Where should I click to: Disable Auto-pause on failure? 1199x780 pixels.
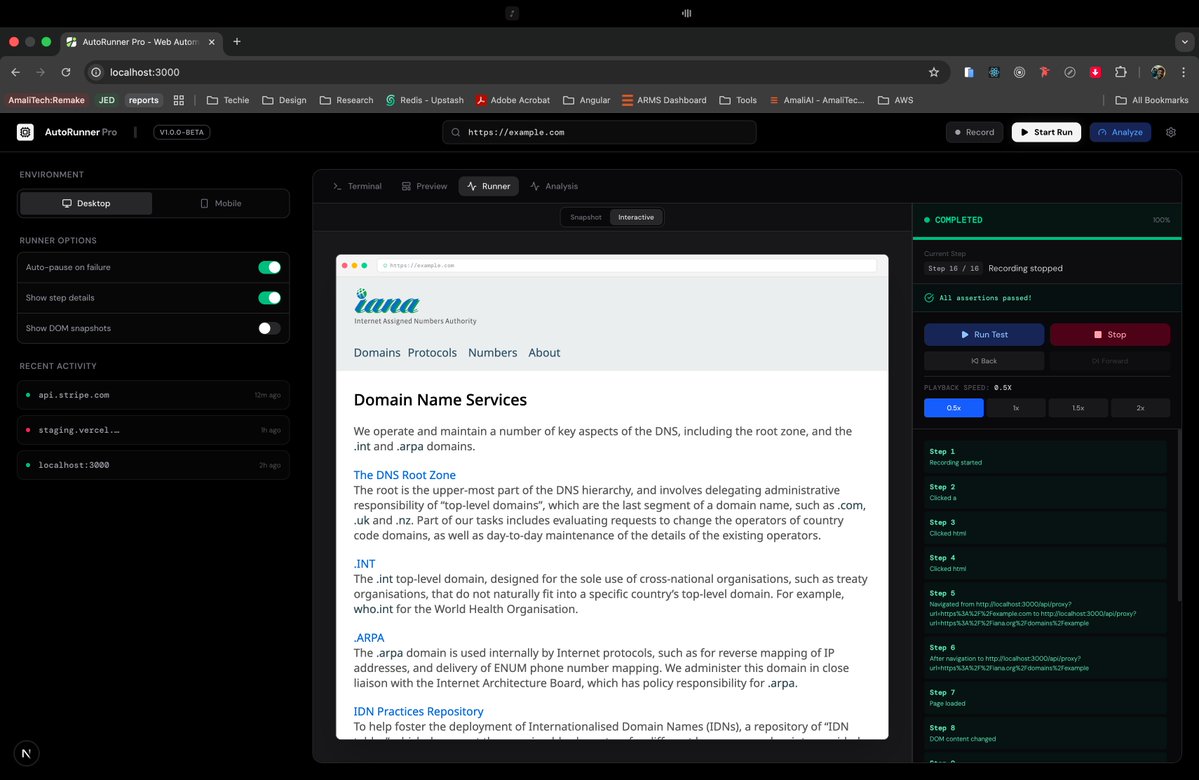tap(268, 267)
